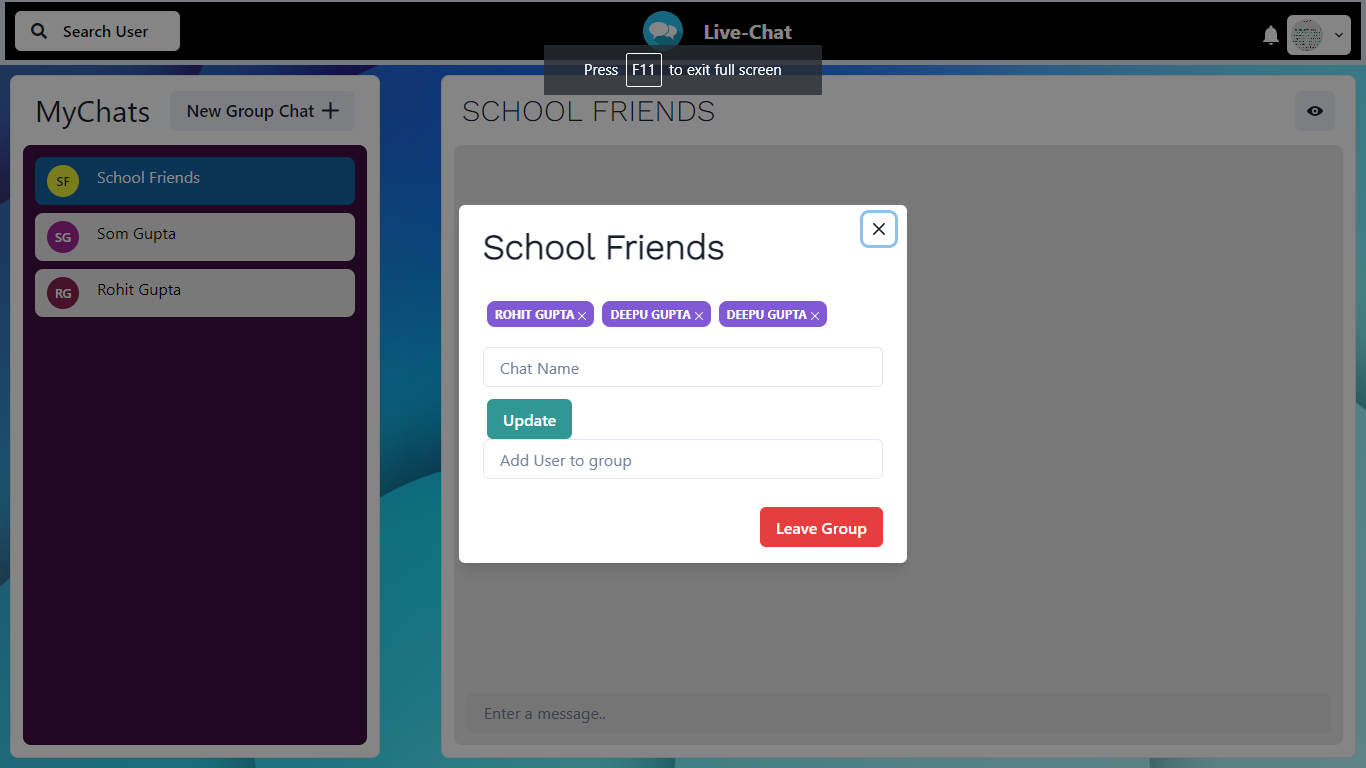This screenshot has width=1366, height=768.
Task: Click the Enter a message box
Action: 898,714
